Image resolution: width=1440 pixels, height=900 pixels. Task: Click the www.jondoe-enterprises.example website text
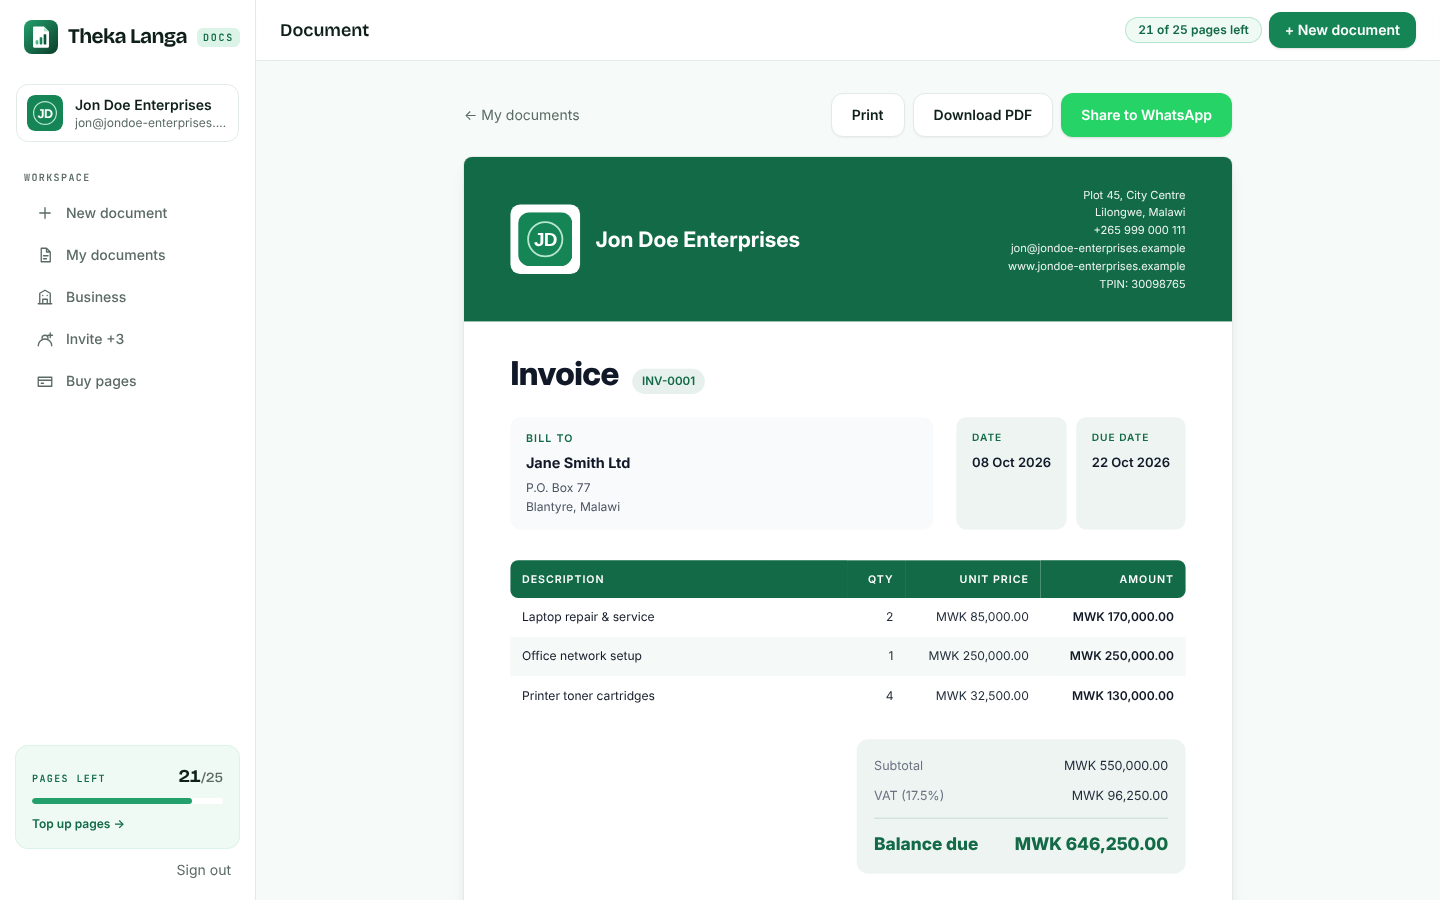pyautogui.click(x=1097, y=266)
